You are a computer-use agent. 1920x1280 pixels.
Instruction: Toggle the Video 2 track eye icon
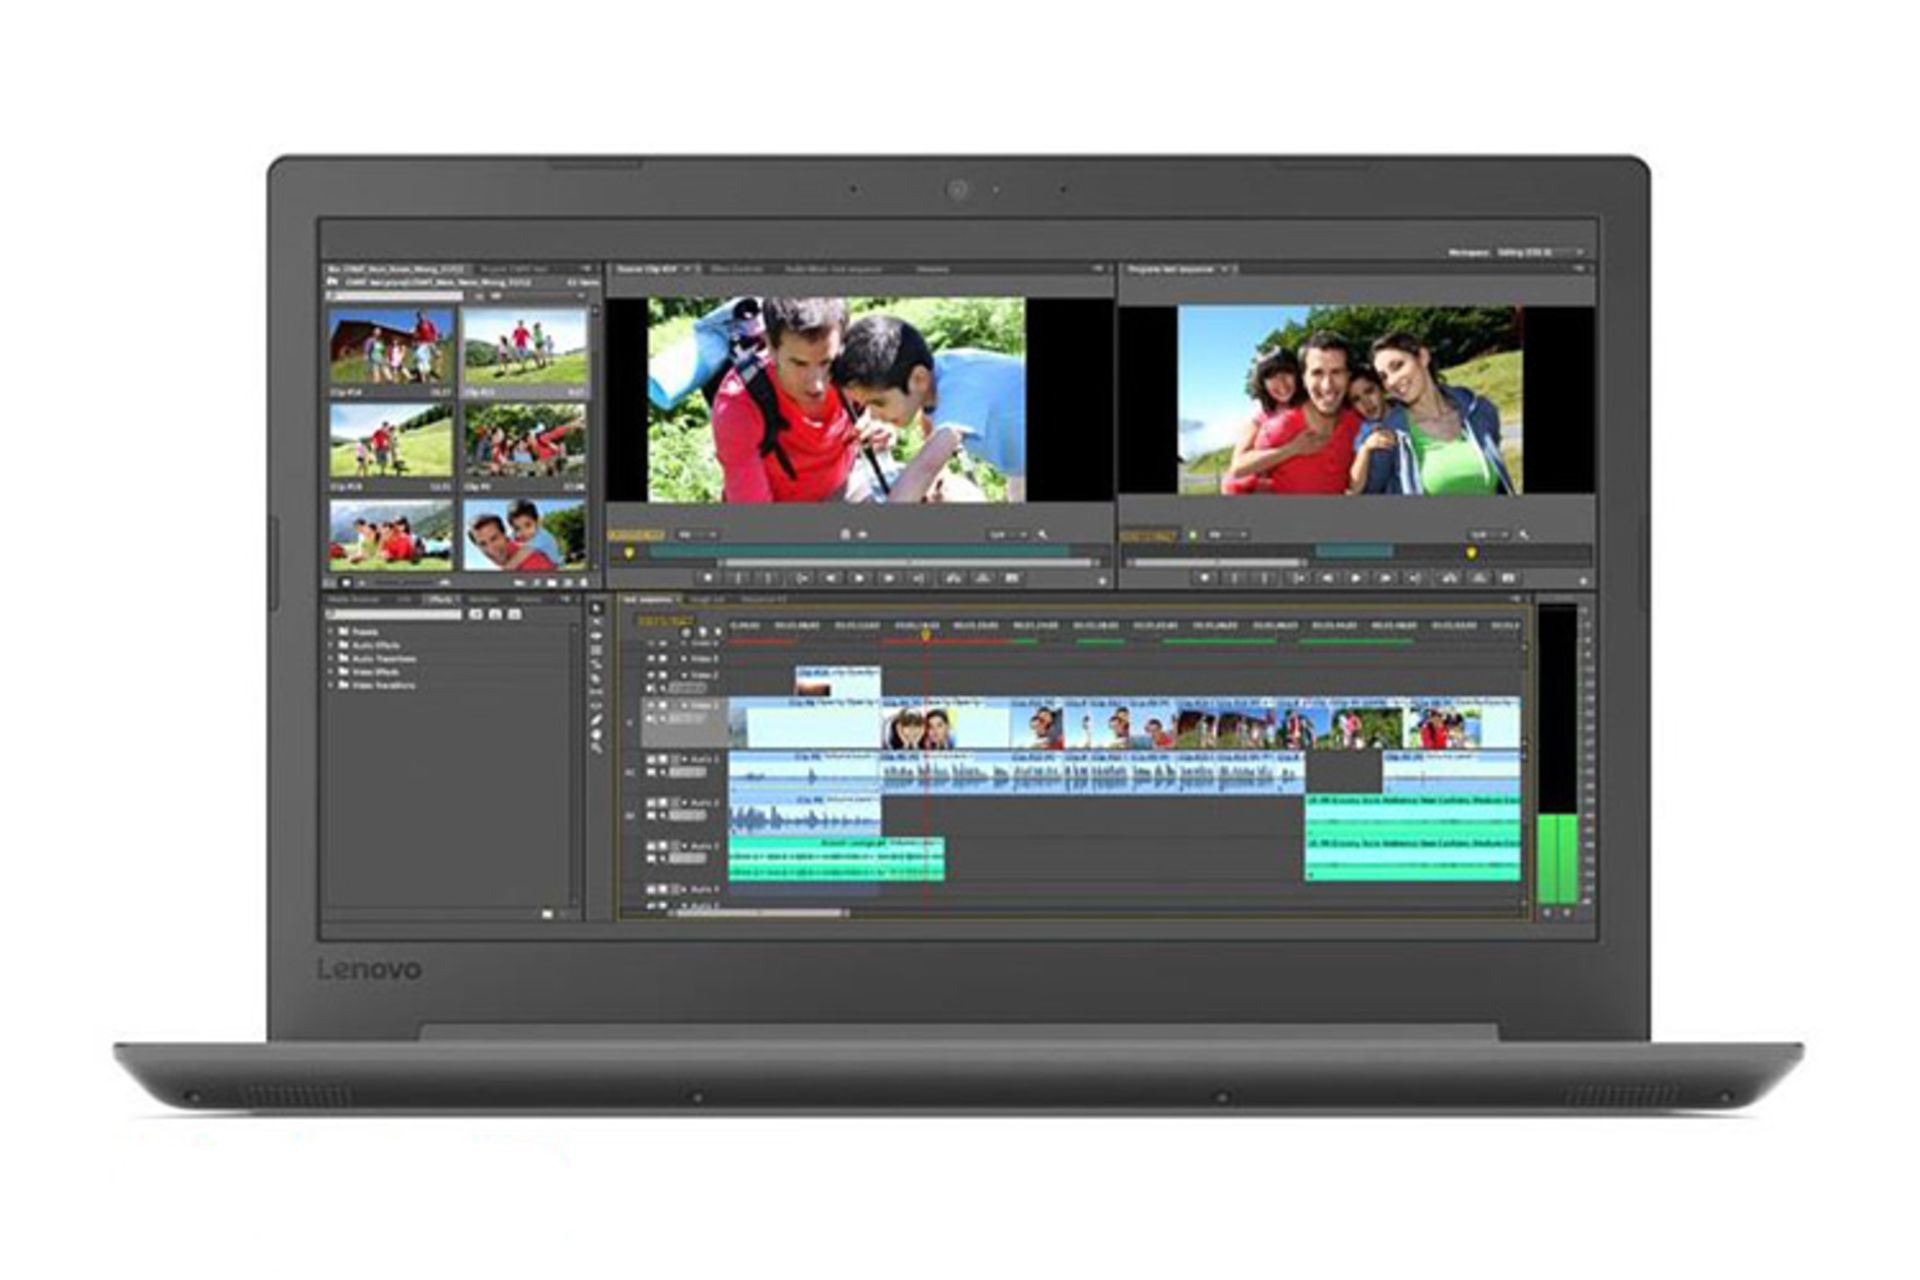pos(650,675)
